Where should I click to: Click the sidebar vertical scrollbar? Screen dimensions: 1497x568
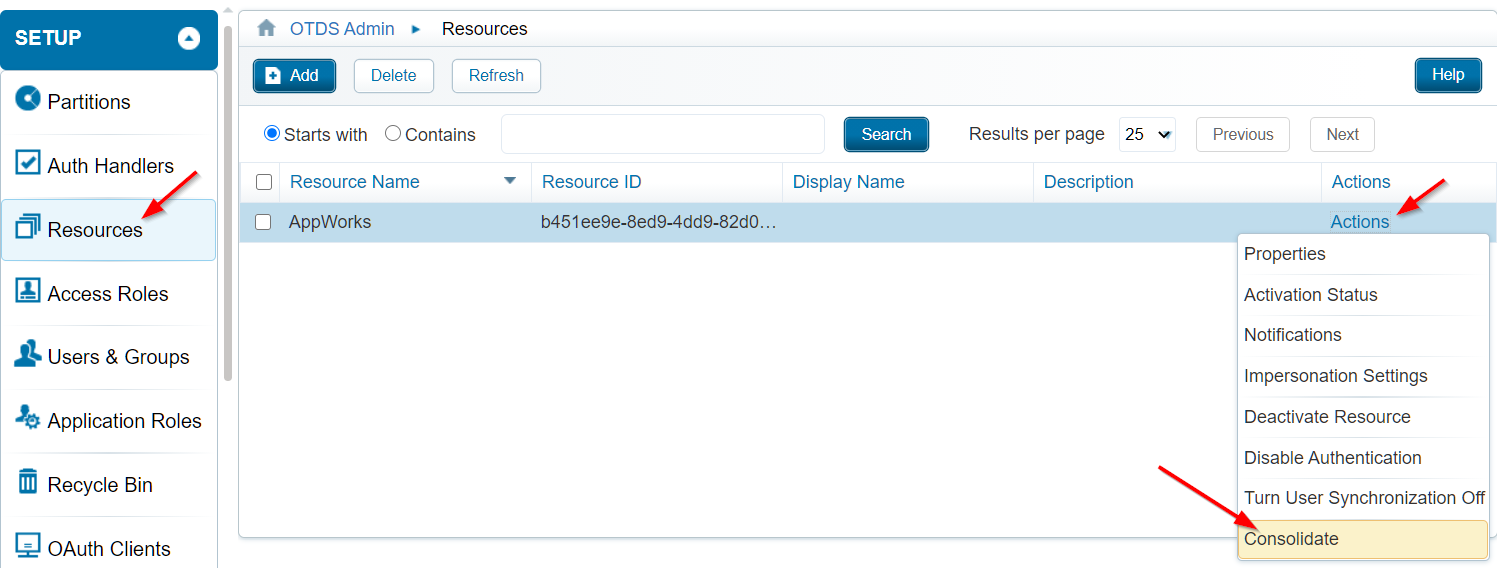[x=228, y=200]
